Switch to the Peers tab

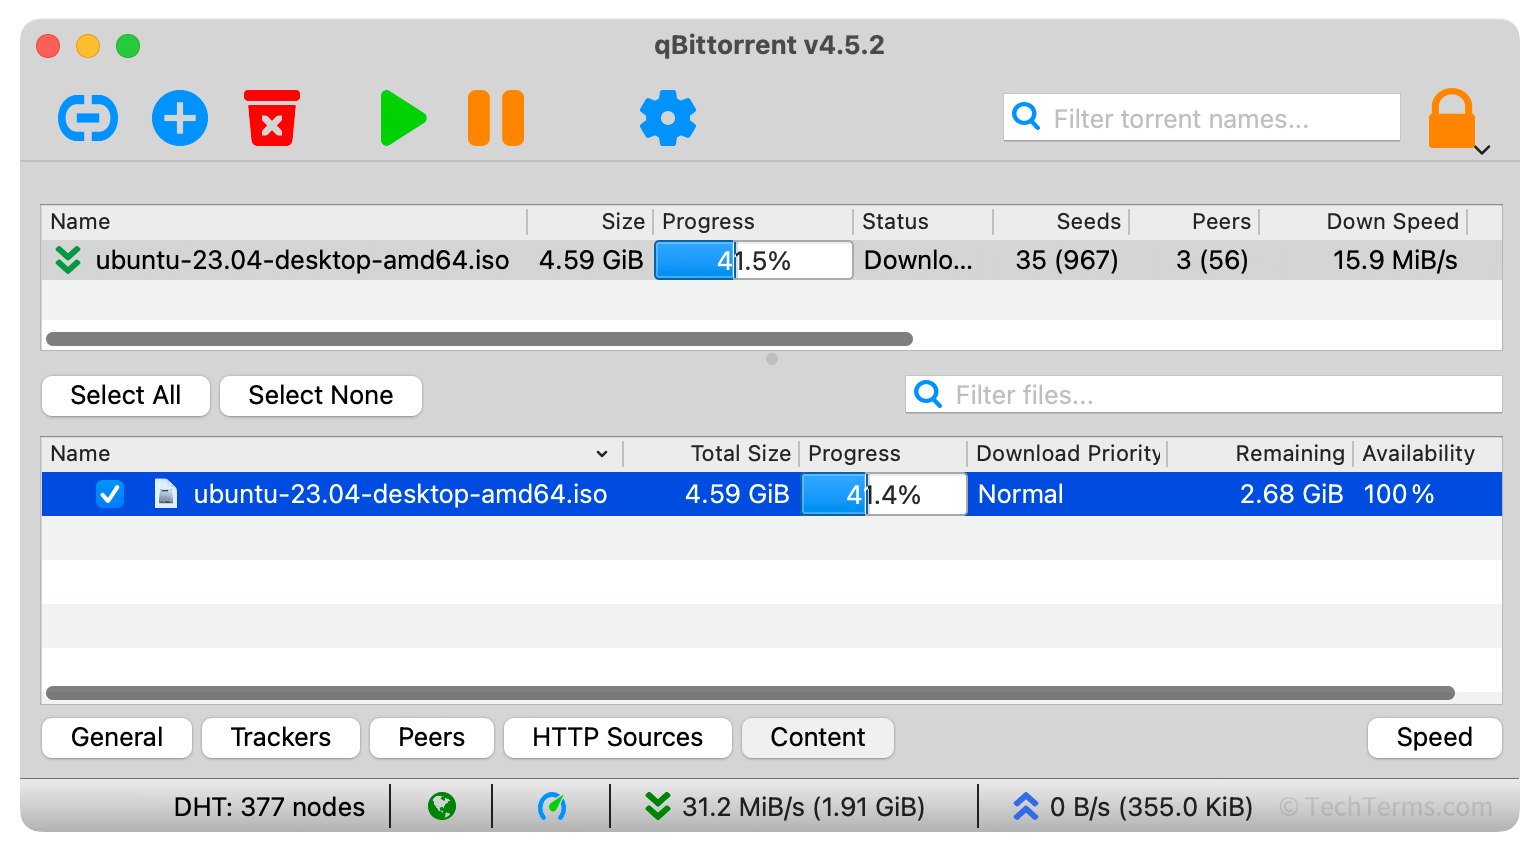432,737
